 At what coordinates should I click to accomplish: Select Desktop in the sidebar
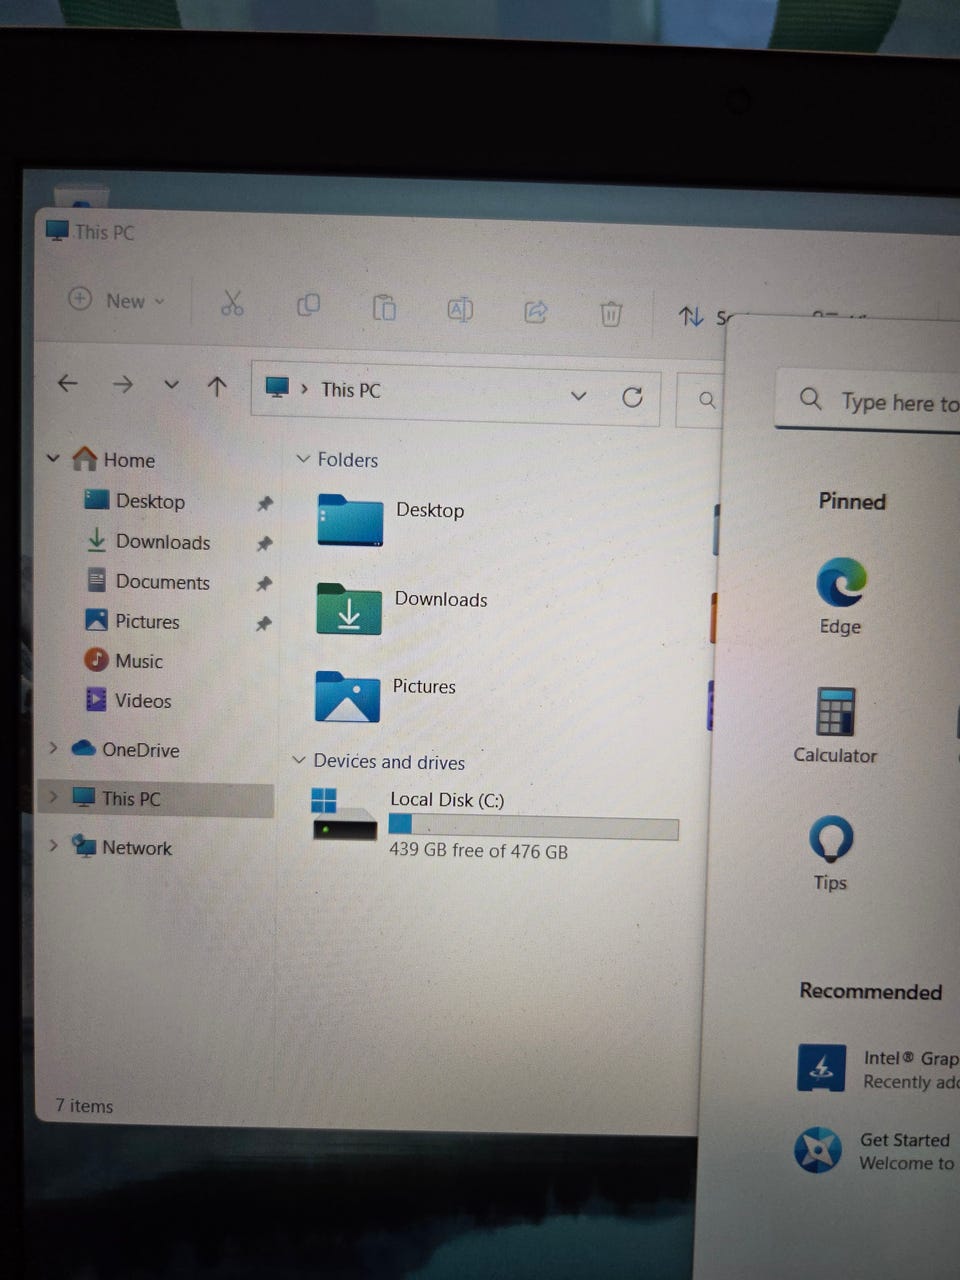[x=135, y=501]
